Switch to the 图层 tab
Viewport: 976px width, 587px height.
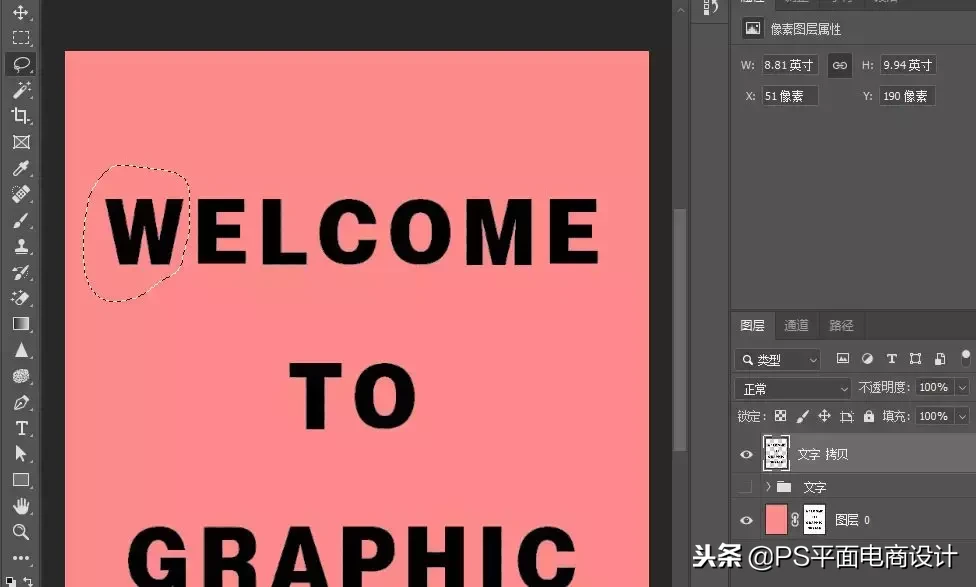click(x=753, y=326)
